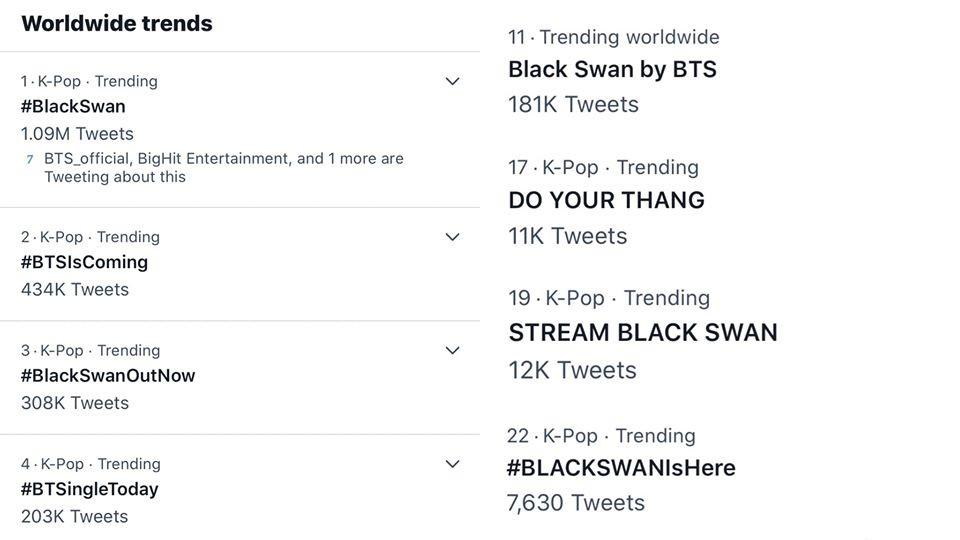View the #BTSingleToday trending hashtag
The height and width of the screenshot is (540, 960).
click(89, 489)
